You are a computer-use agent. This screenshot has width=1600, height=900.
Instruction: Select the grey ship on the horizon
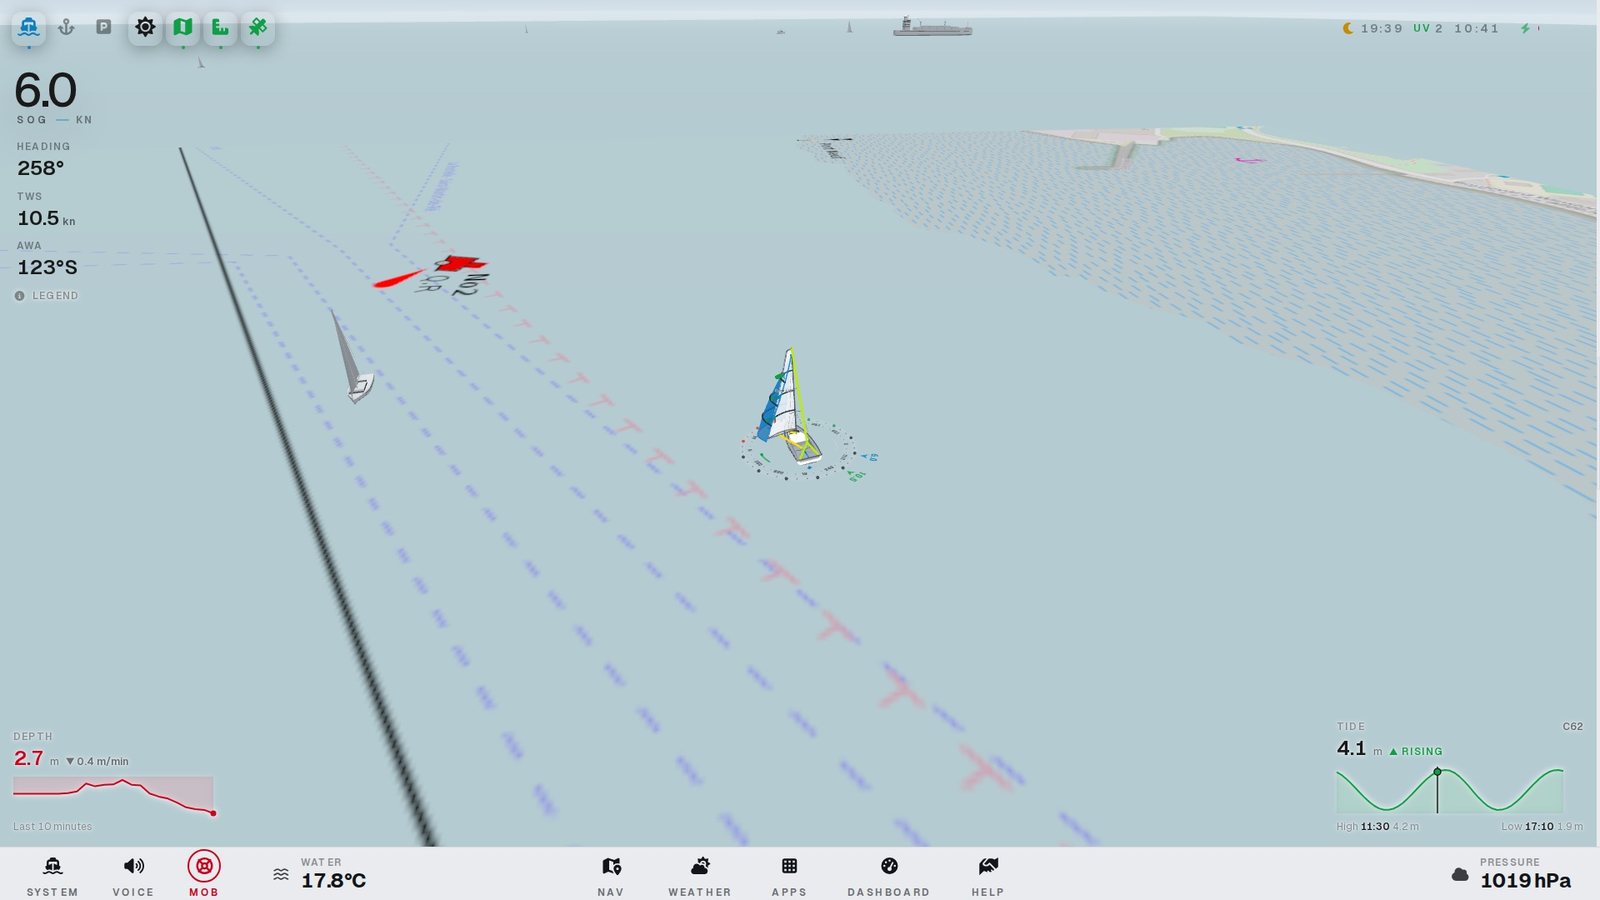(x=931, y=27)
